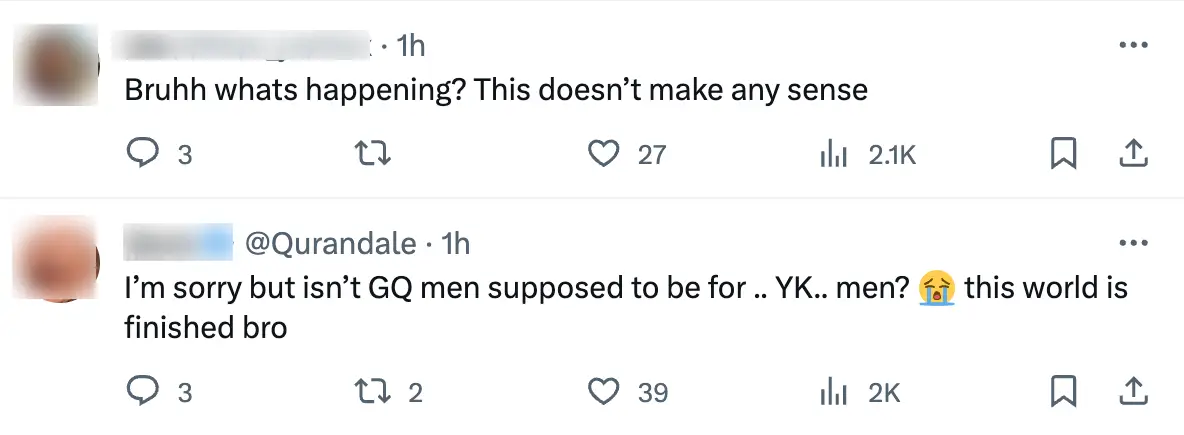Open more options for the first tweet
The width and height of the screenshot is (1184, 435).
pyautogui.click(x=1131, y=45)
